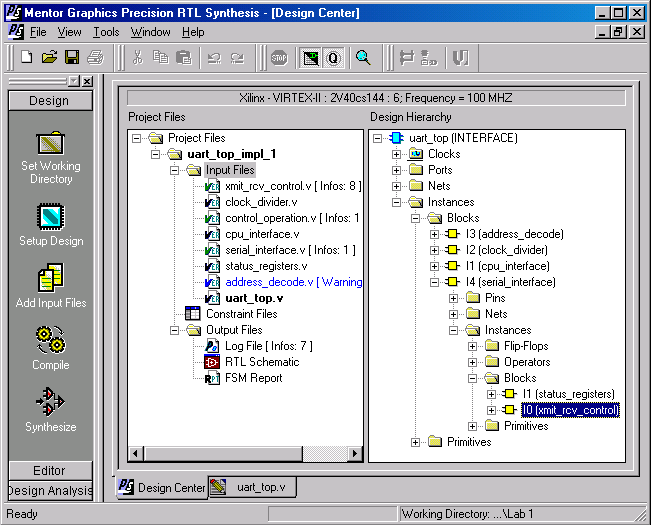Print using the printer toolbar icon

click(x=95, y=57)
